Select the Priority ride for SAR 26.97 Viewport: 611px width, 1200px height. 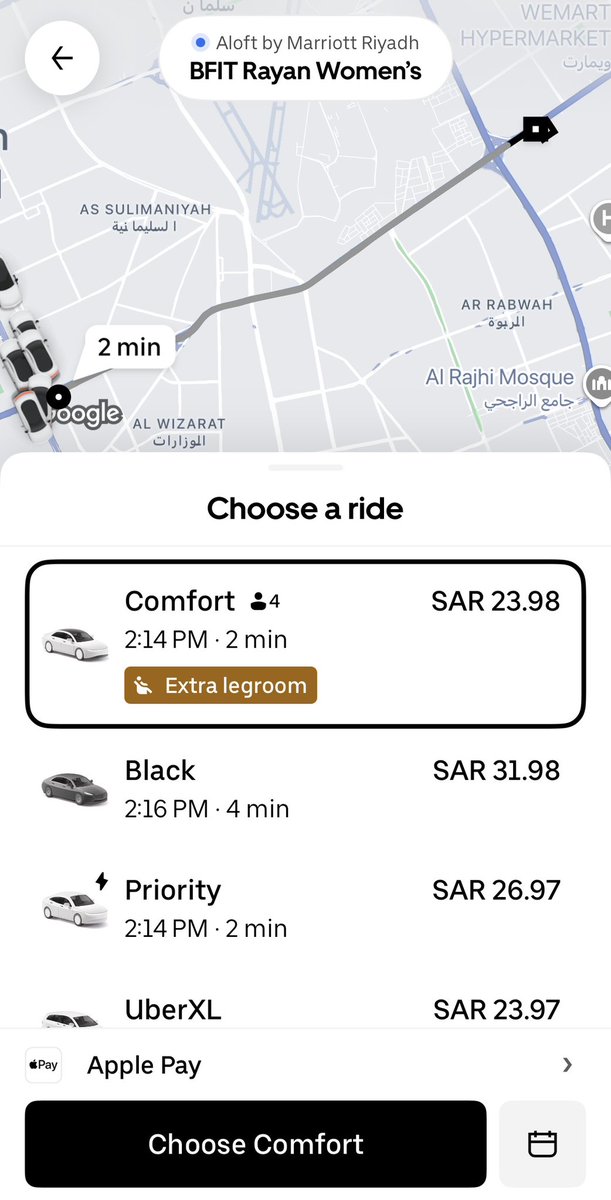tap(305, 908)
